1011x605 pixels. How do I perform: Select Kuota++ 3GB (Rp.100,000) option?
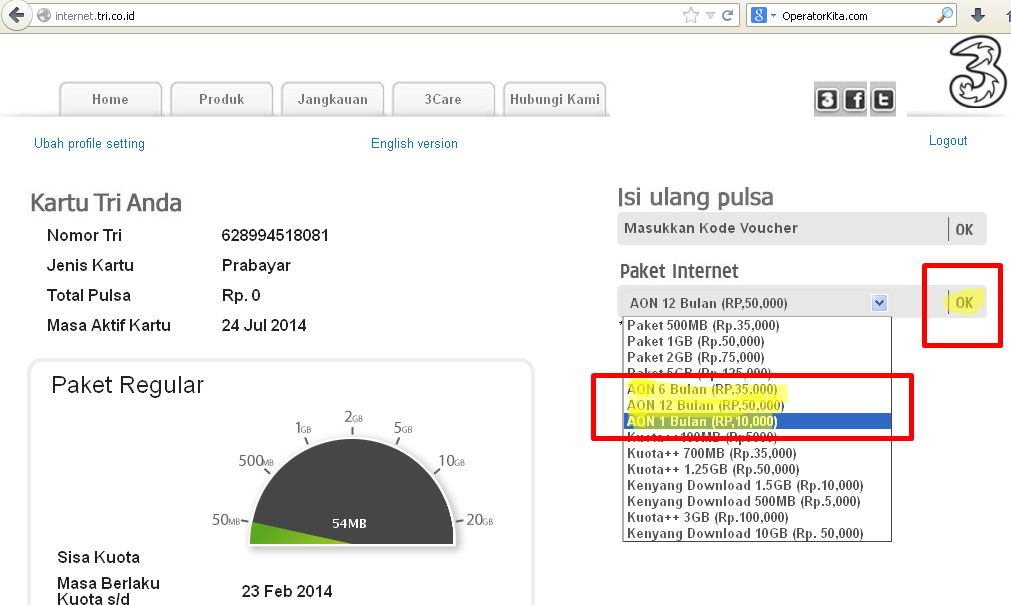(x=757, y=517)
